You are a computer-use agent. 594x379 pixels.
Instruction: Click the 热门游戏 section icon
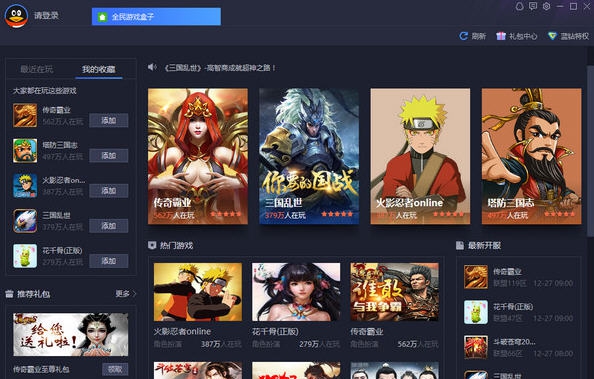coord(152,245)
